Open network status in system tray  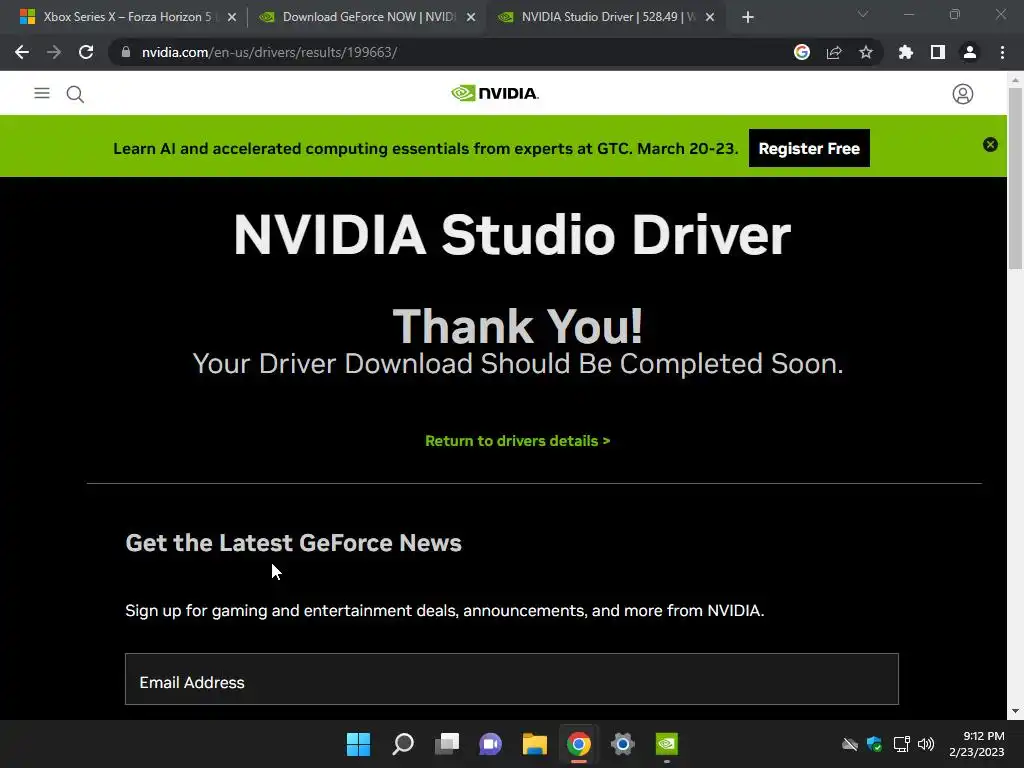tap(901, 744)
